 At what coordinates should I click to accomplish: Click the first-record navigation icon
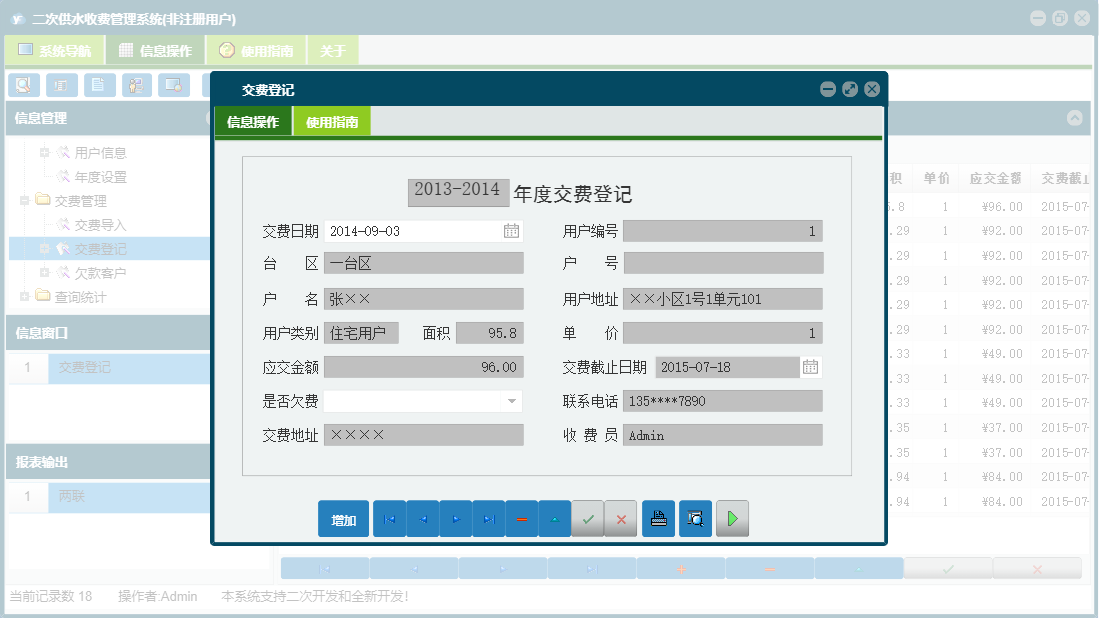pos(389,518)
